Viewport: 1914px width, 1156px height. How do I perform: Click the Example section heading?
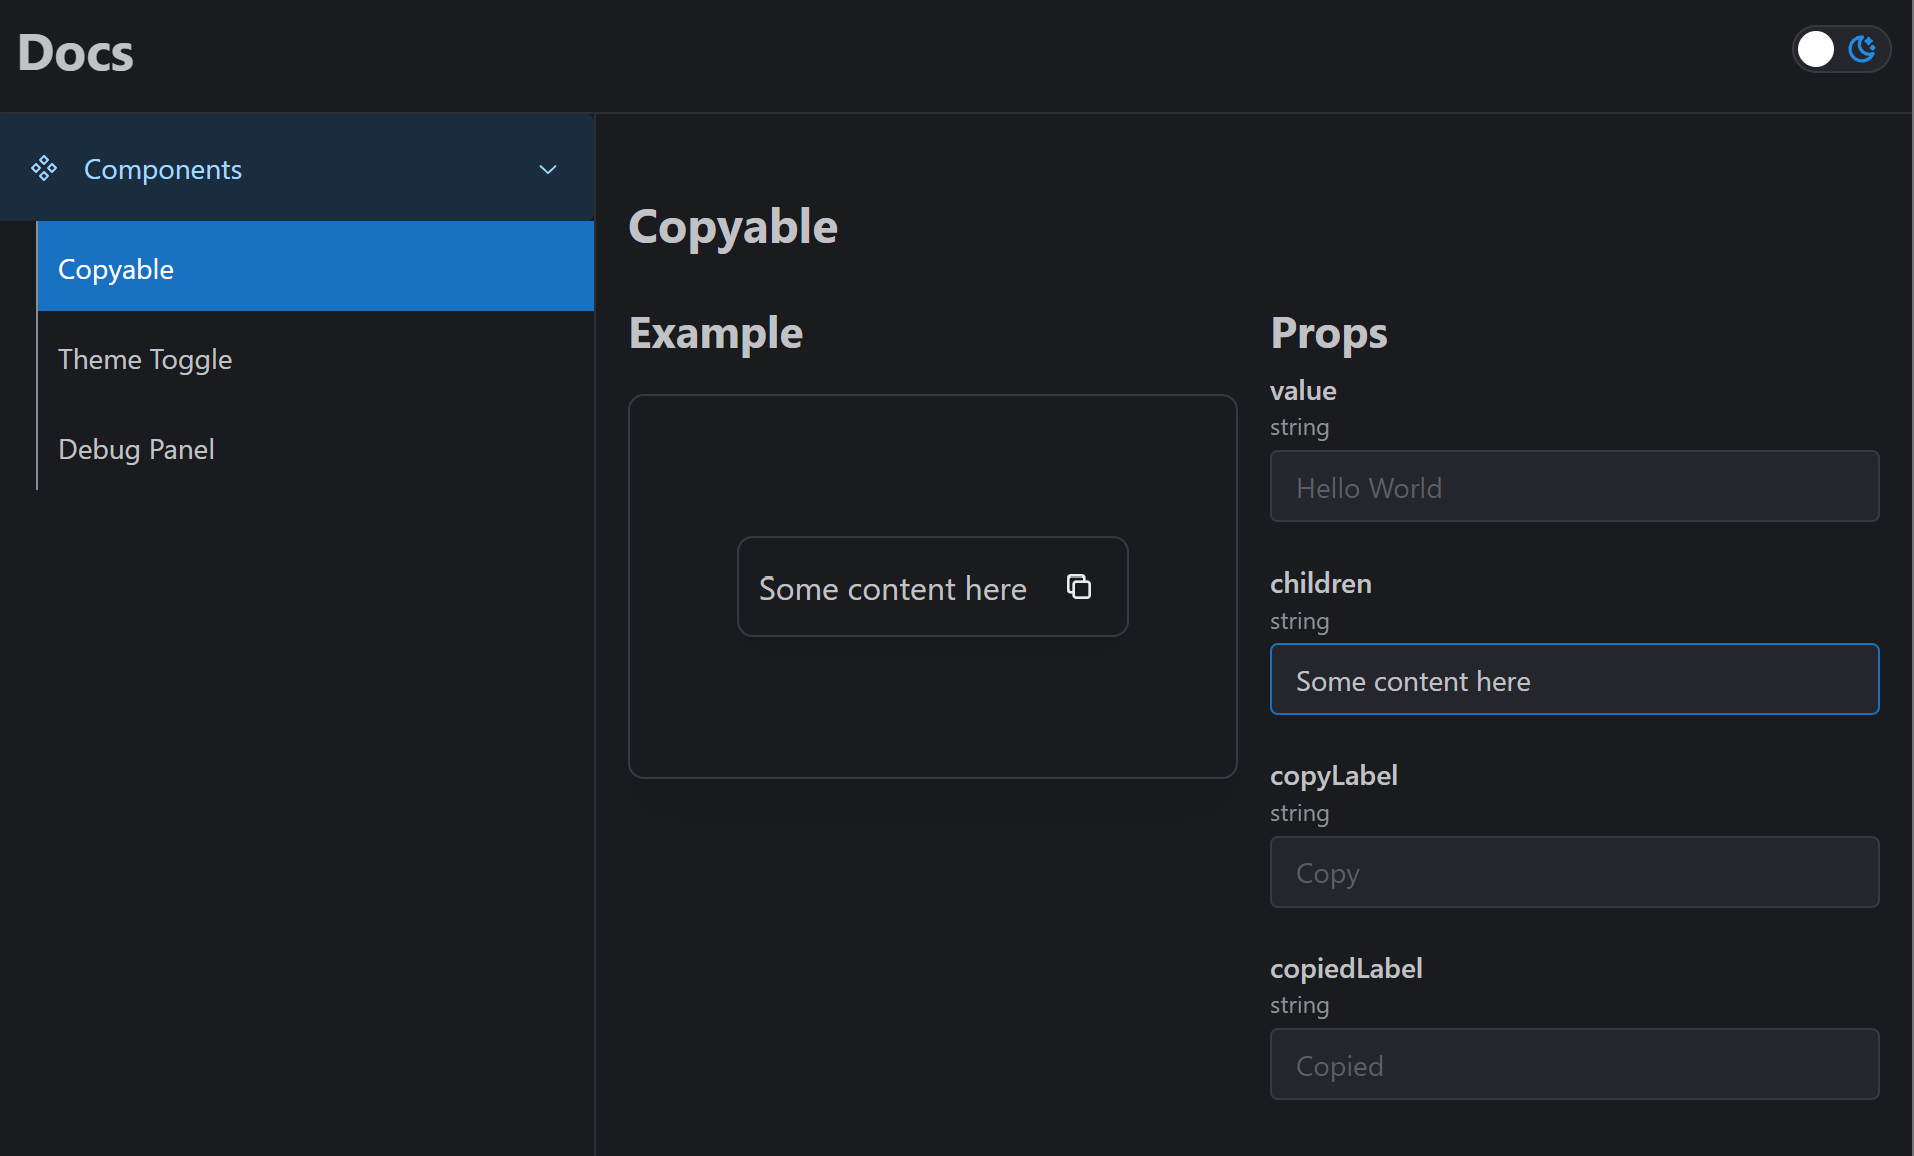[716, 333]
